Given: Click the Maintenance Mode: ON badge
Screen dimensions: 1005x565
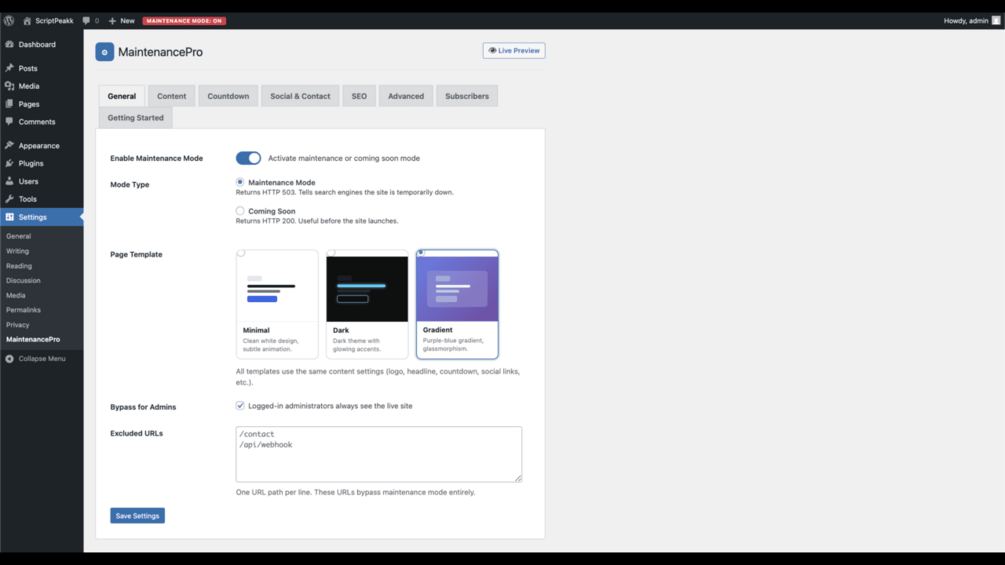Looking at the screenshot, I should (184, 20).
